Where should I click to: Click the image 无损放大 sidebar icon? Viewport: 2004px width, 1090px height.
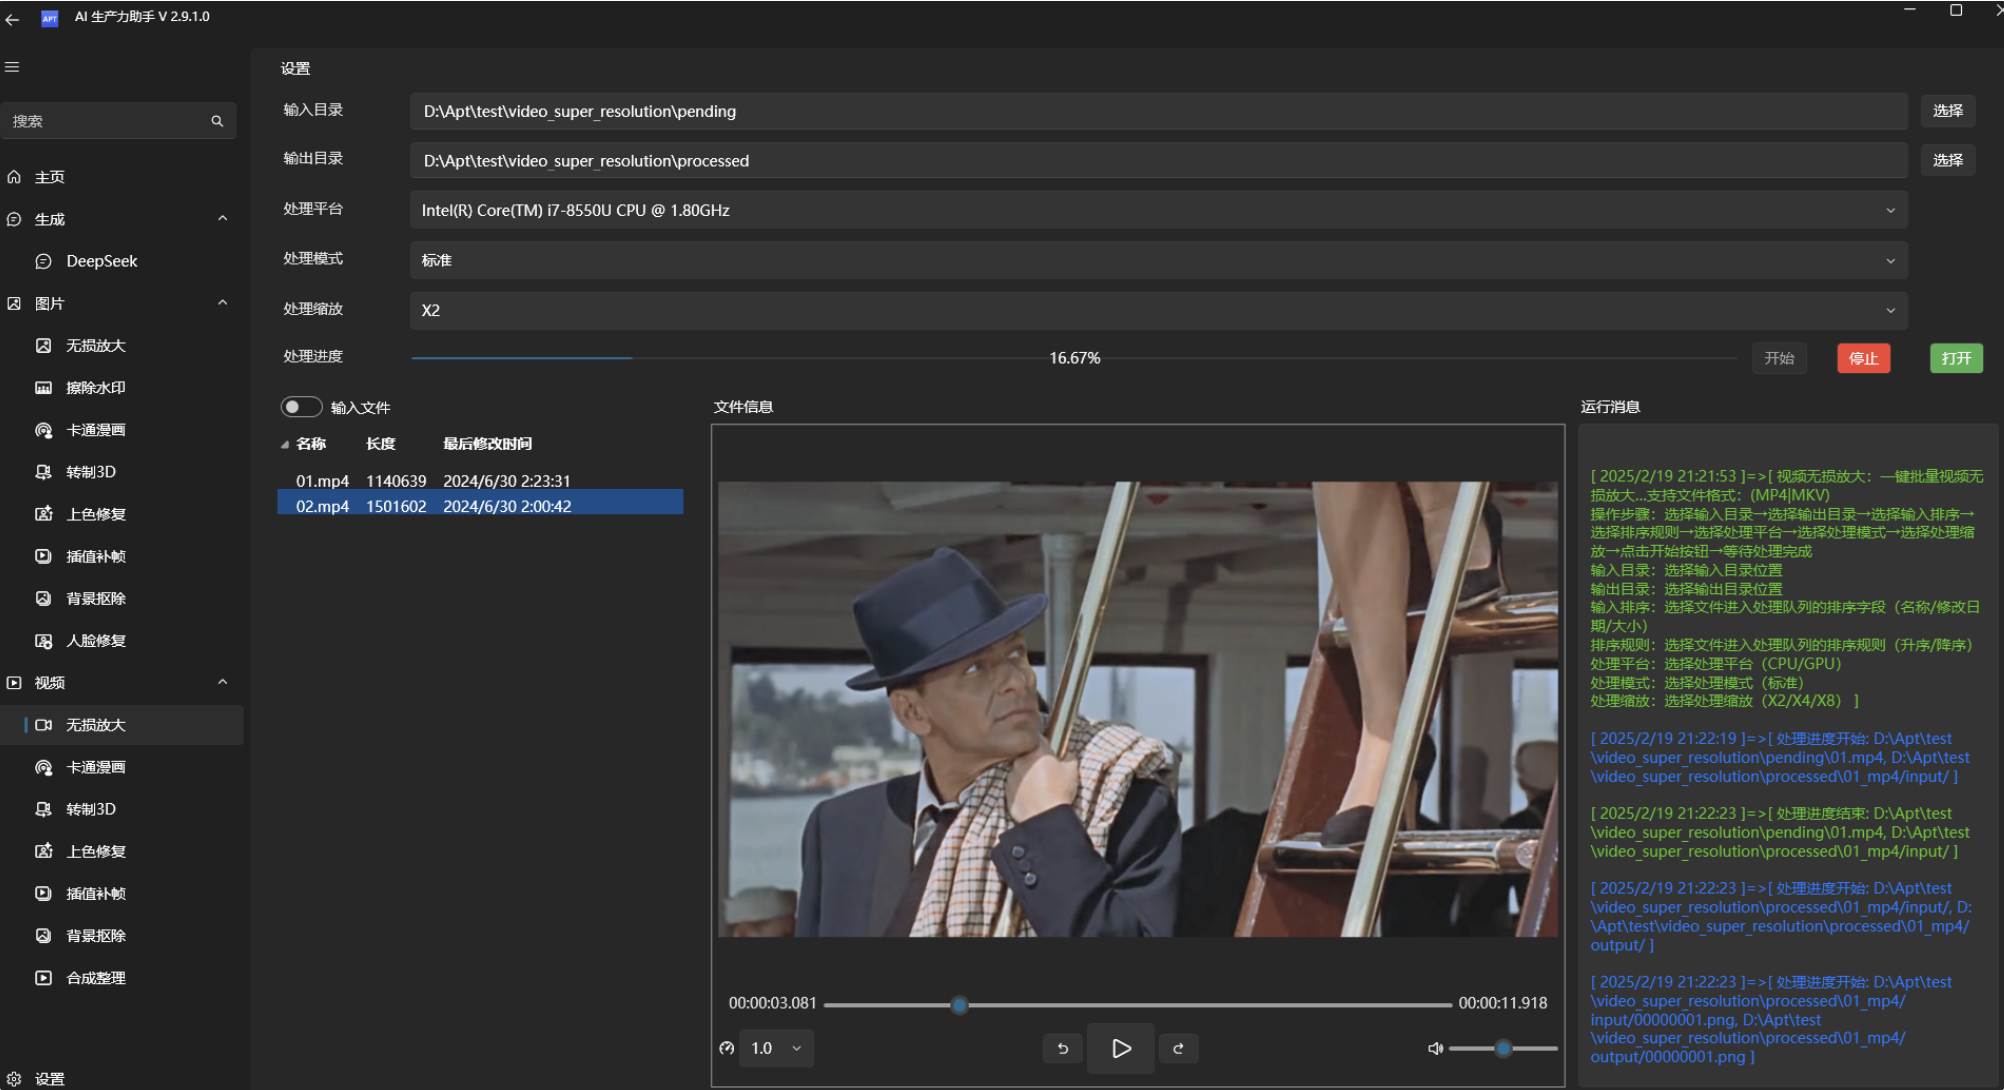coord(43,346)
